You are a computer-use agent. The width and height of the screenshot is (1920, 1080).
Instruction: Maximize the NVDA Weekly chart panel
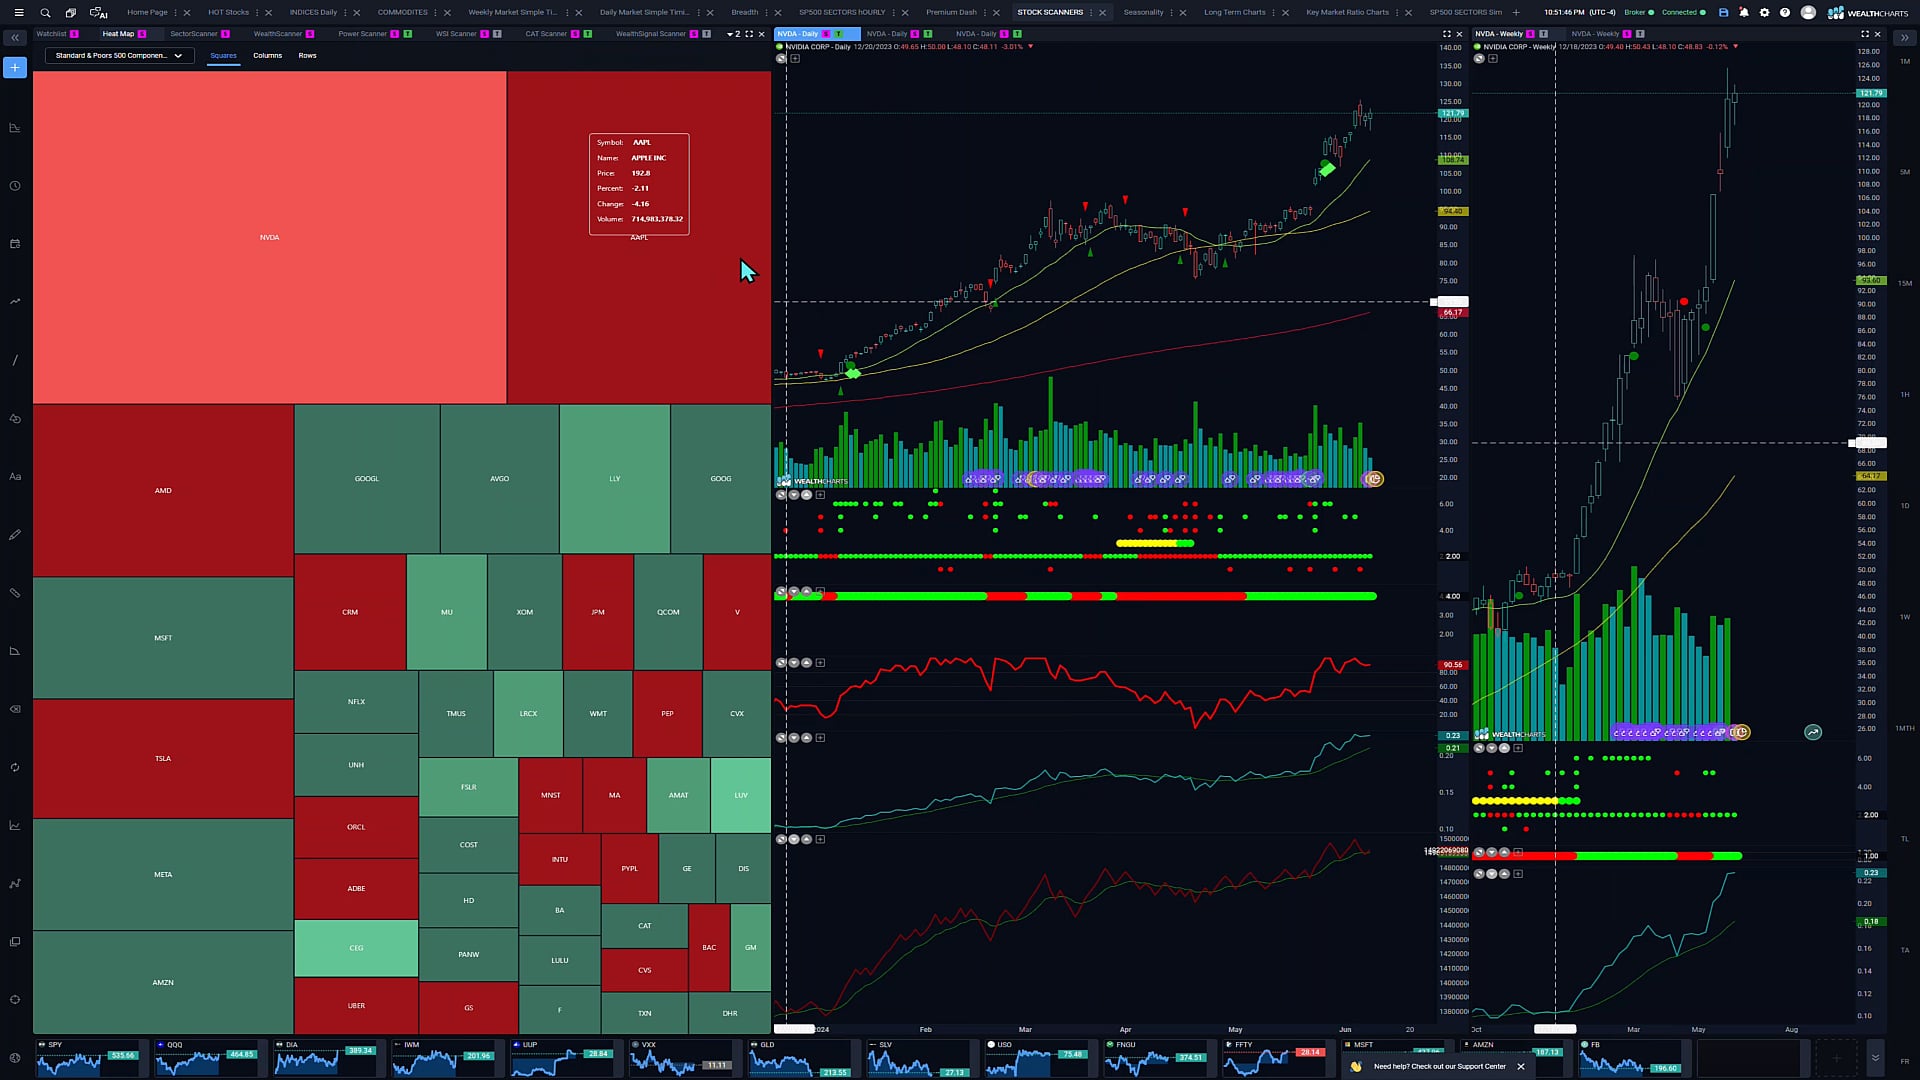[1864, 34]
